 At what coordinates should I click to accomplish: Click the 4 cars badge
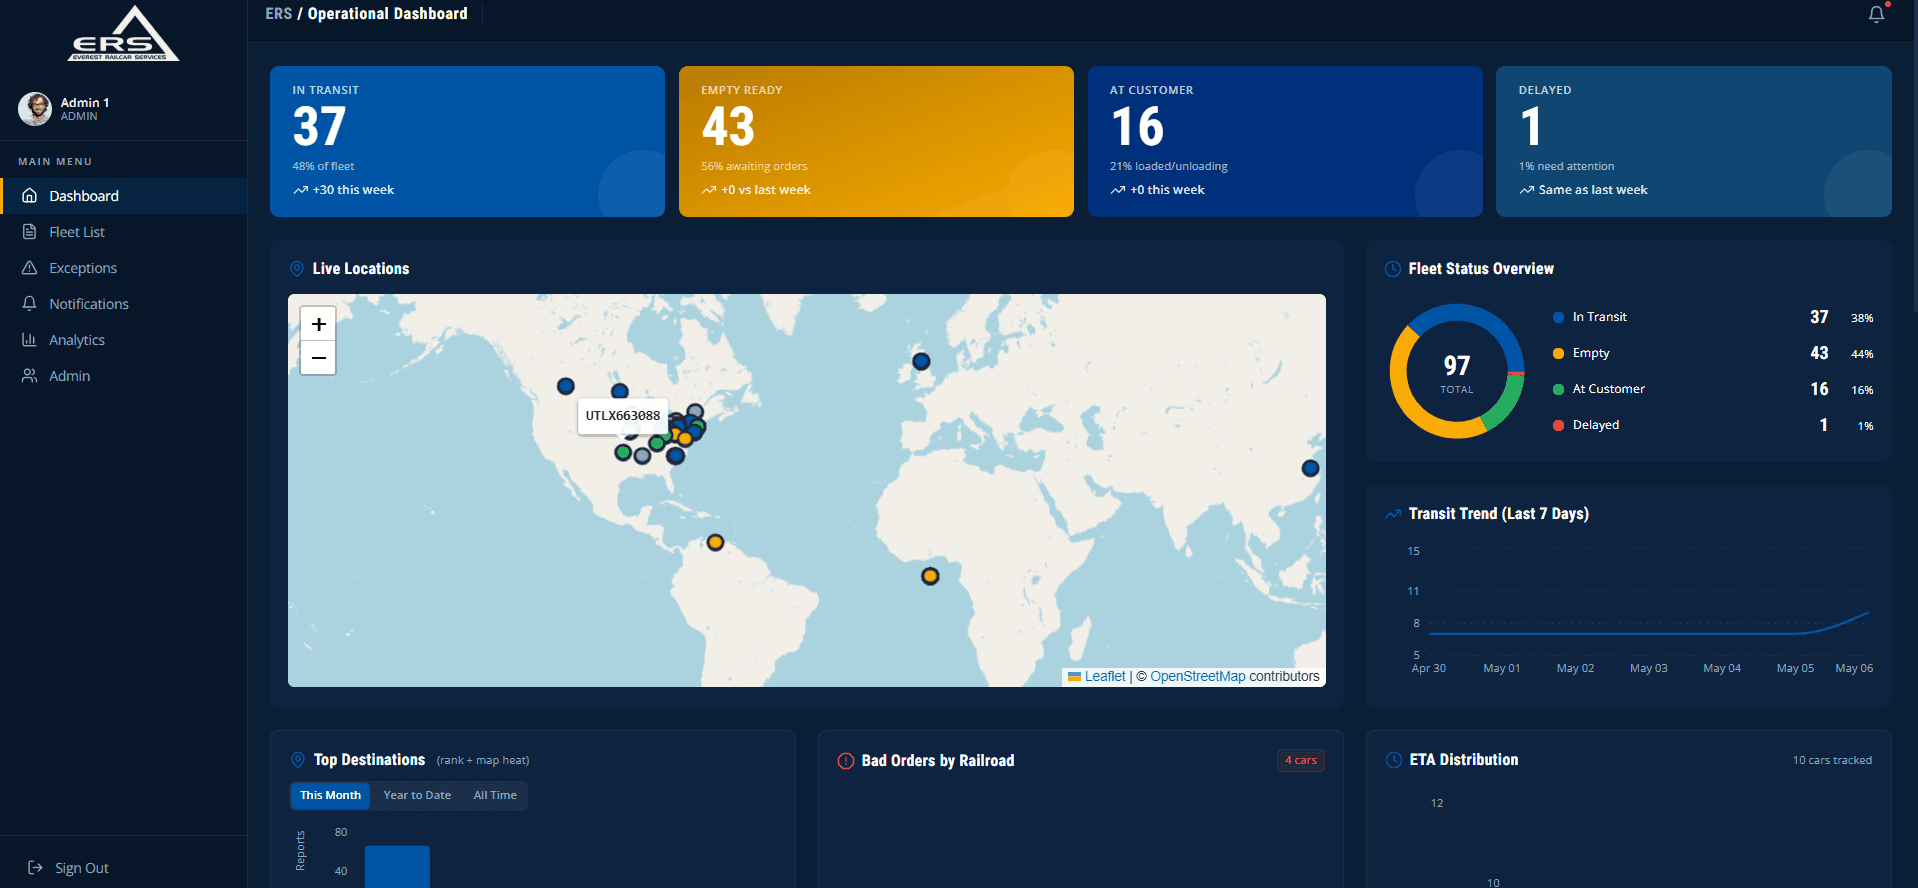(x=1300, y=760)
